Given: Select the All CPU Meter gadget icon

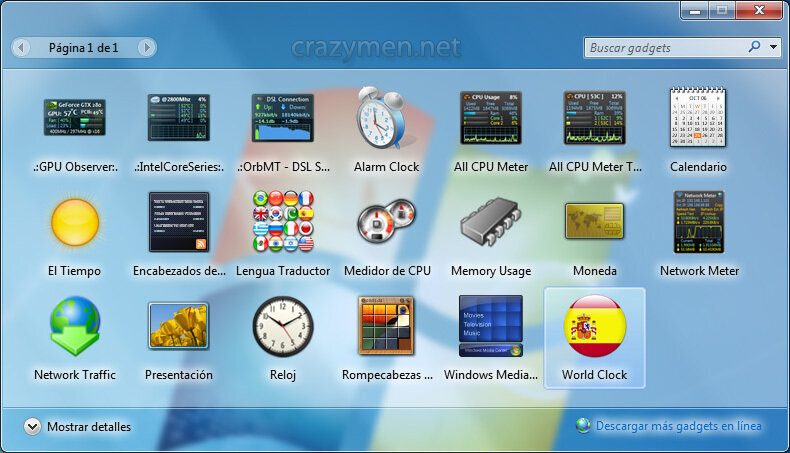Looking at the screenshot, I should coord(491,117).
